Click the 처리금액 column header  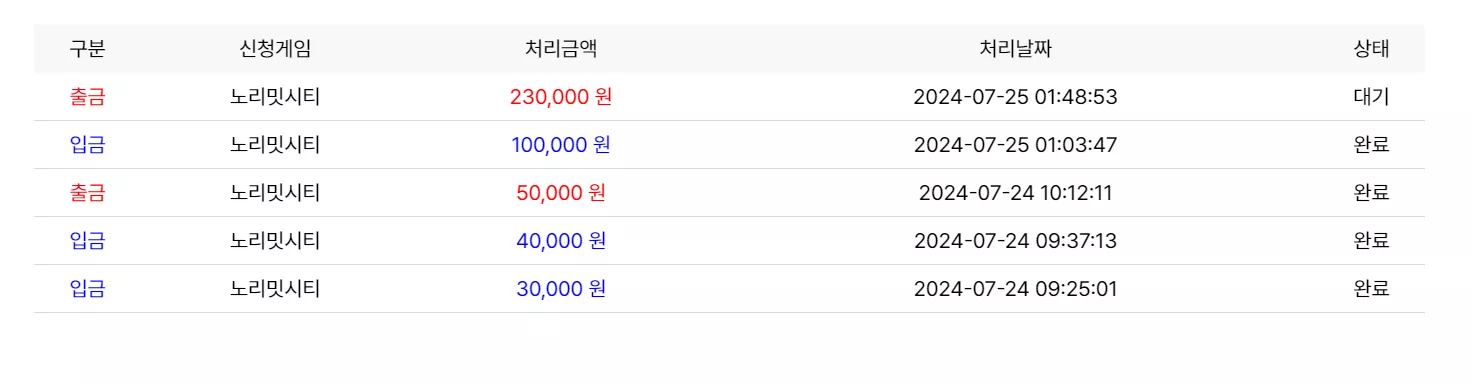click(561, 49)
